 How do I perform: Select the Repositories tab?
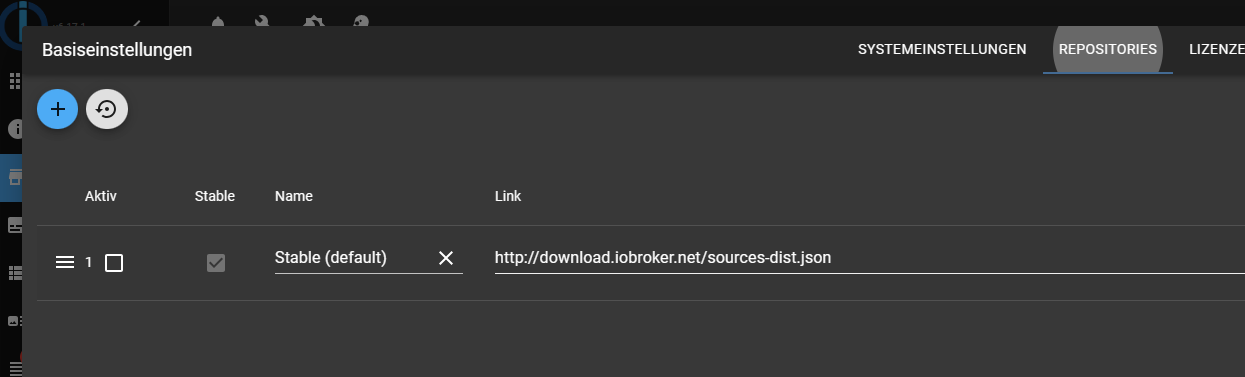pos(1108,49)
